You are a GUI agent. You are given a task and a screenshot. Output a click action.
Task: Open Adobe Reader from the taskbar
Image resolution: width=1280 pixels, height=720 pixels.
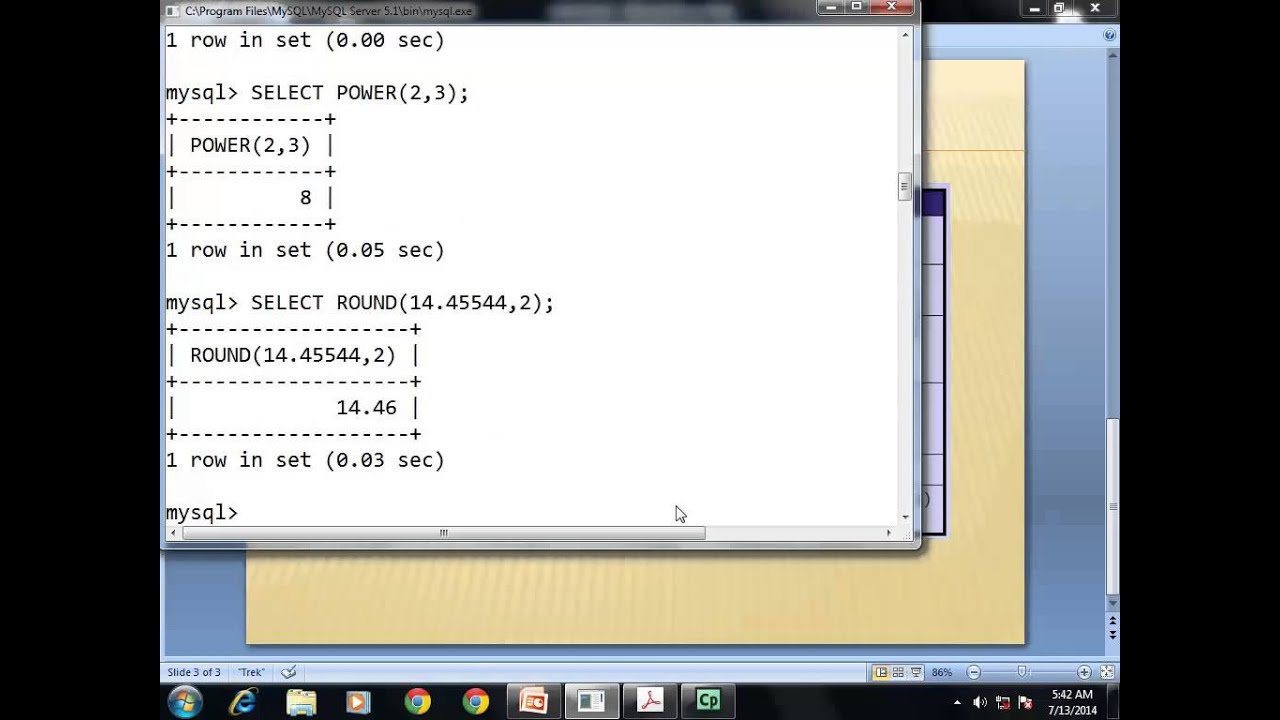650,702
